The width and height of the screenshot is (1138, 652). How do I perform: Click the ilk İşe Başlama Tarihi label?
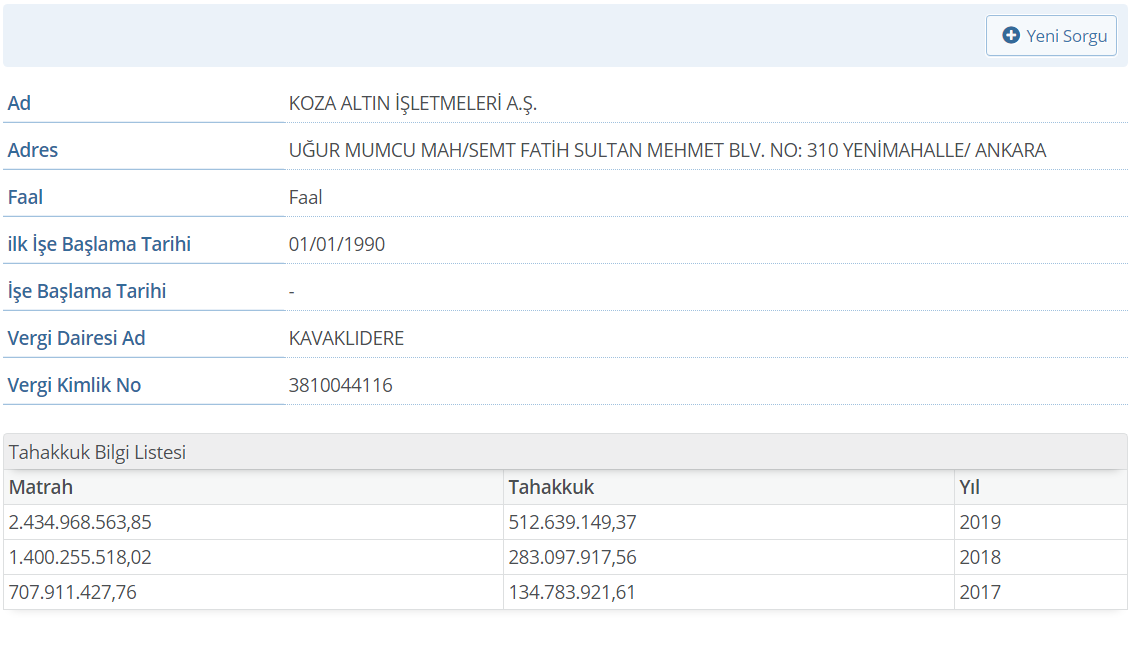pos(99,245)
